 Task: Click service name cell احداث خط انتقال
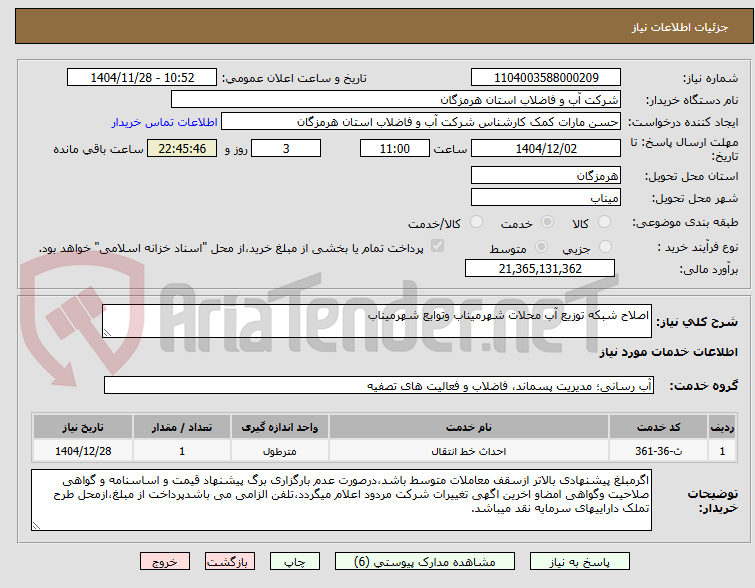[x=469, y=451]
